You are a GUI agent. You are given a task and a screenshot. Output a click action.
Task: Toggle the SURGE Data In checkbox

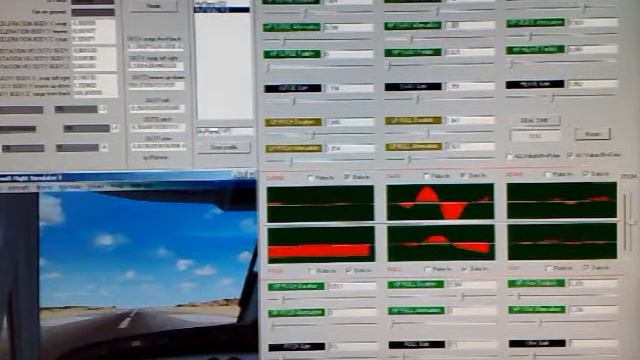(x=347, y=177)
